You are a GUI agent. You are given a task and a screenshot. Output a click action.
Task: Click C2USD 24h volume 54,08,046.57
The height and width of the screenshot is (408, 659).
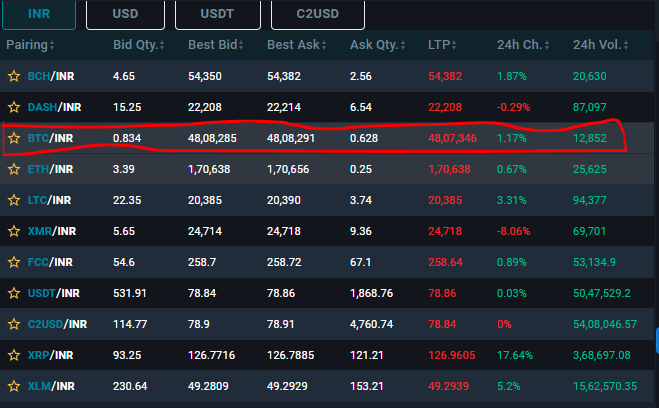(605, 324)
